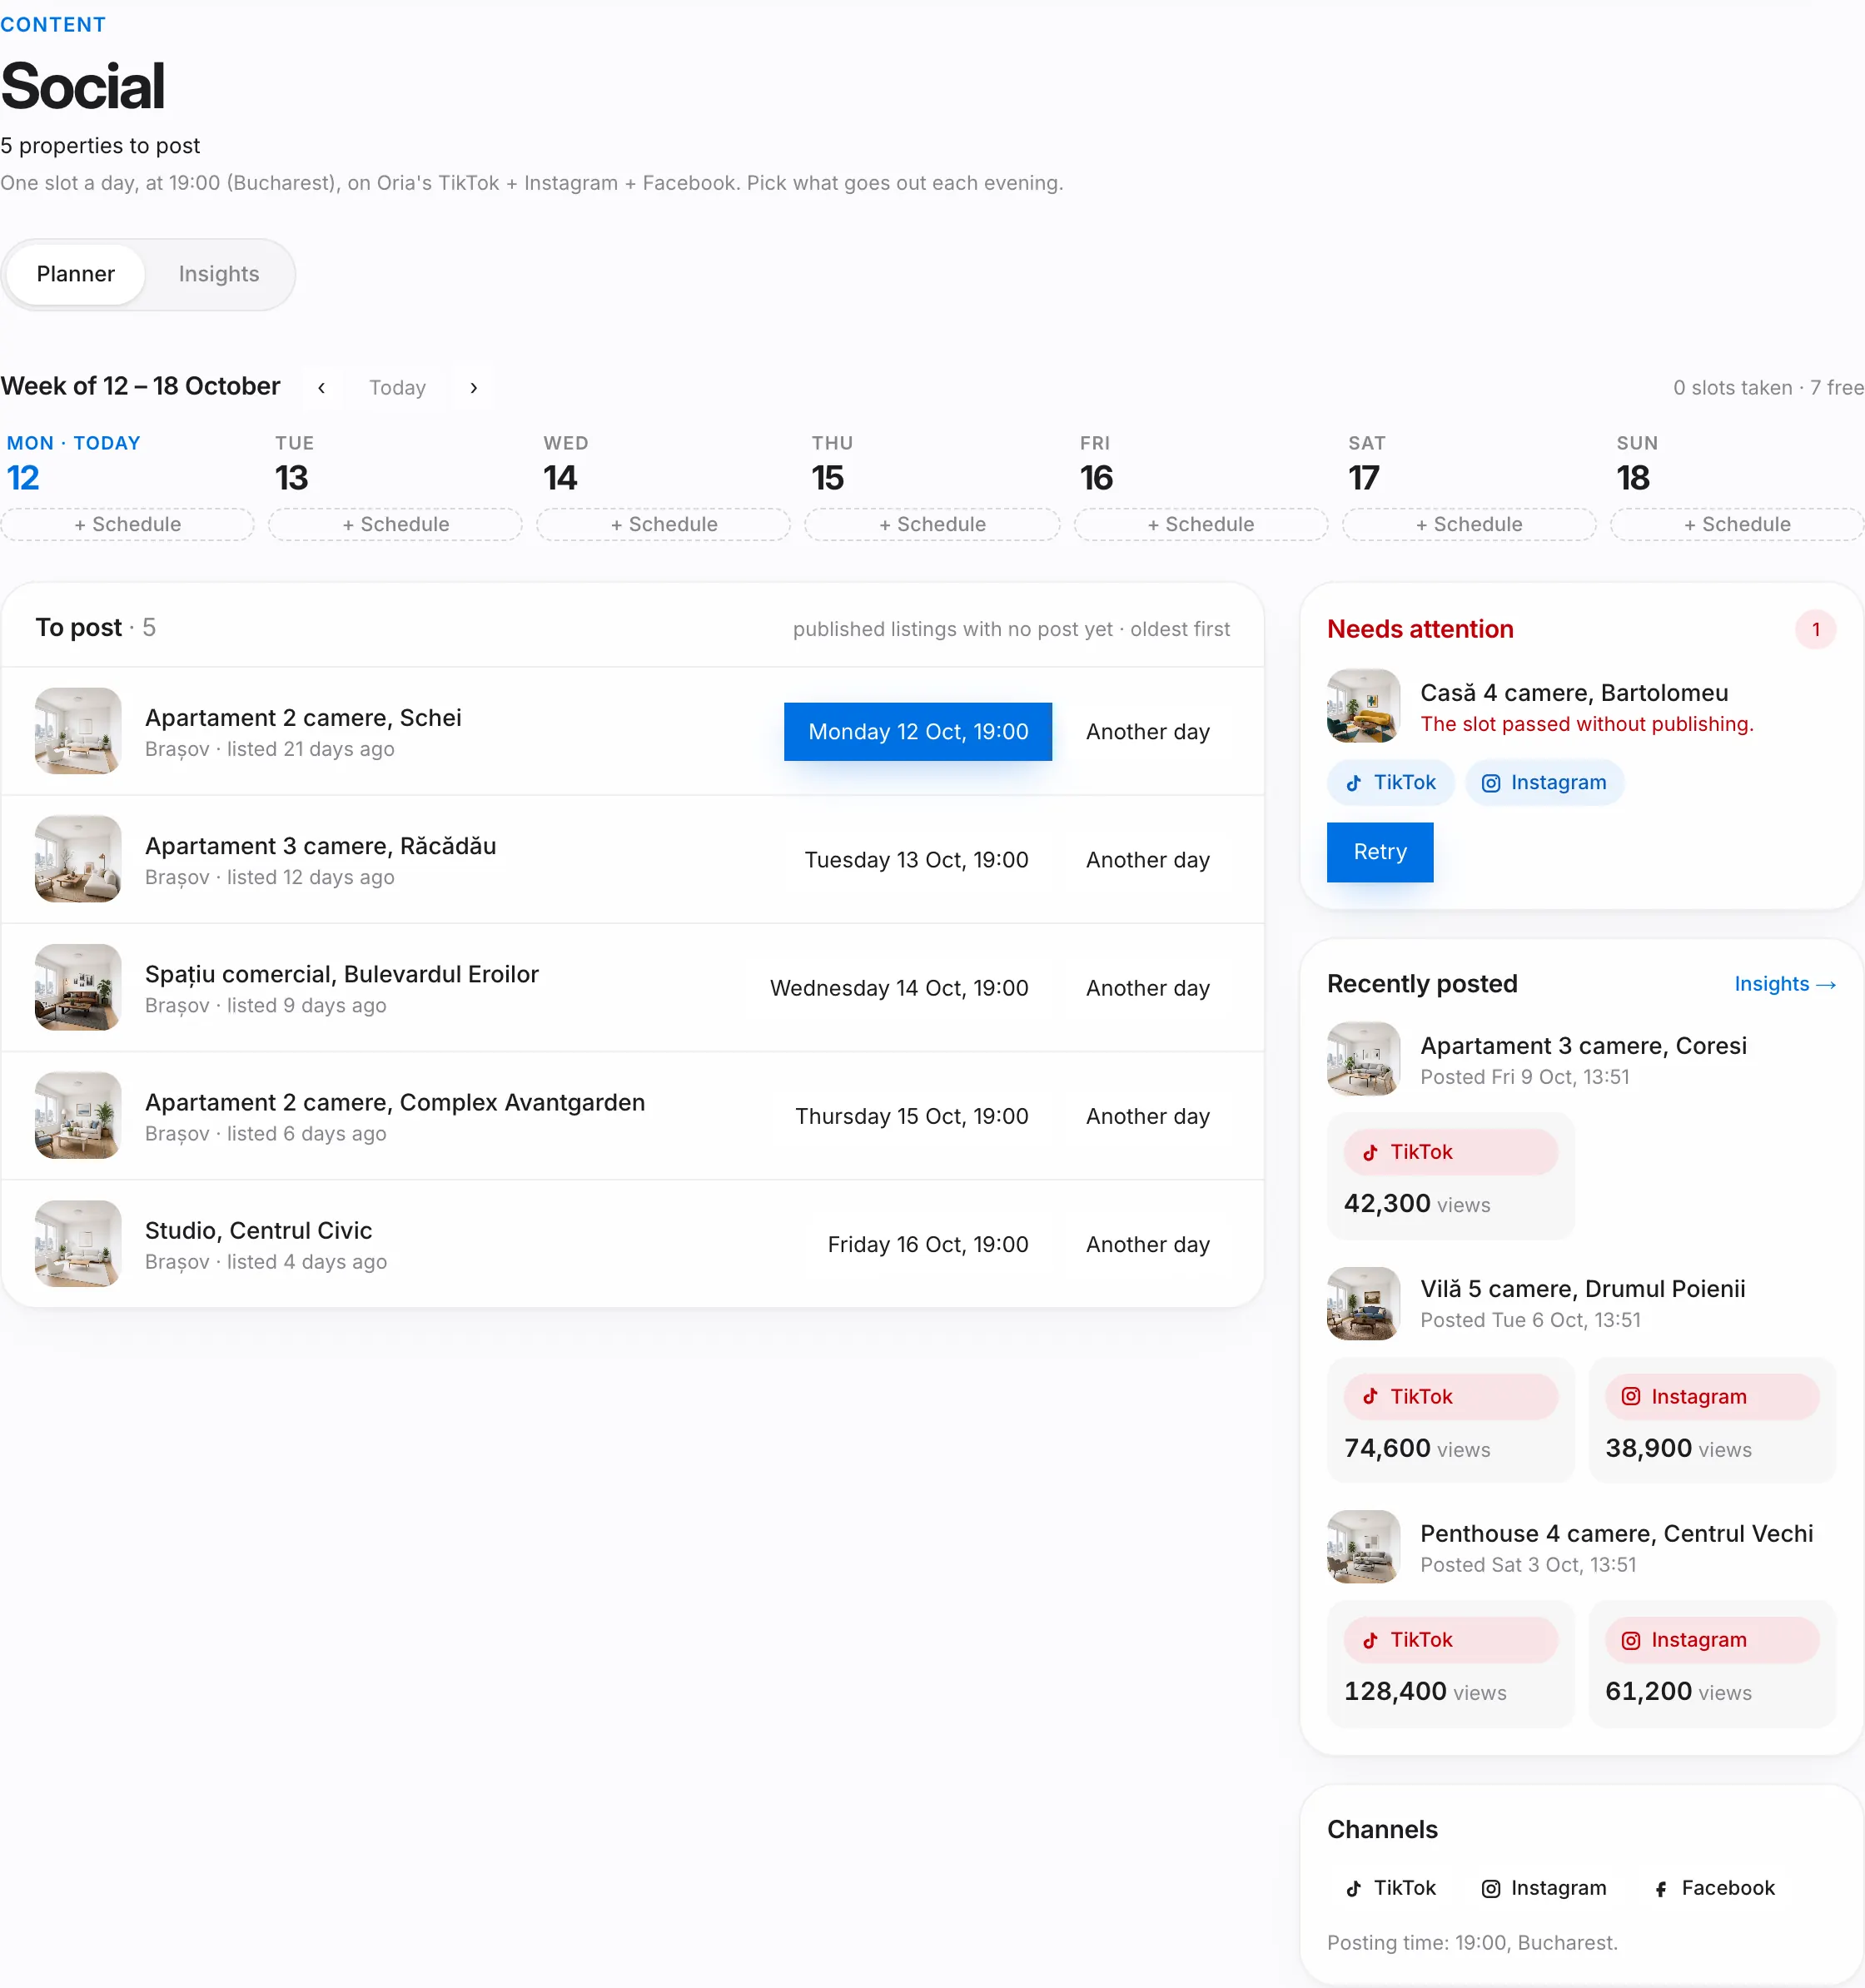Schedule a post on Monday 12
Viewport: 1865px width, 1988px height.
click(127, 524)
